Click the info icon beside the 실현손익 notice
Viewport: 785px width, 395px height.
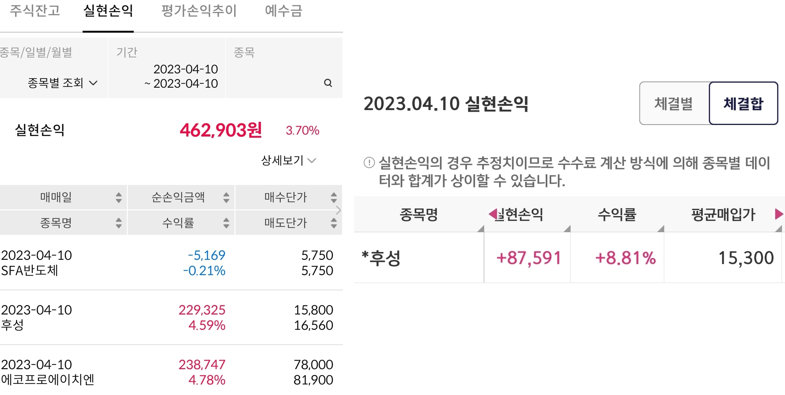click(369, 163)
